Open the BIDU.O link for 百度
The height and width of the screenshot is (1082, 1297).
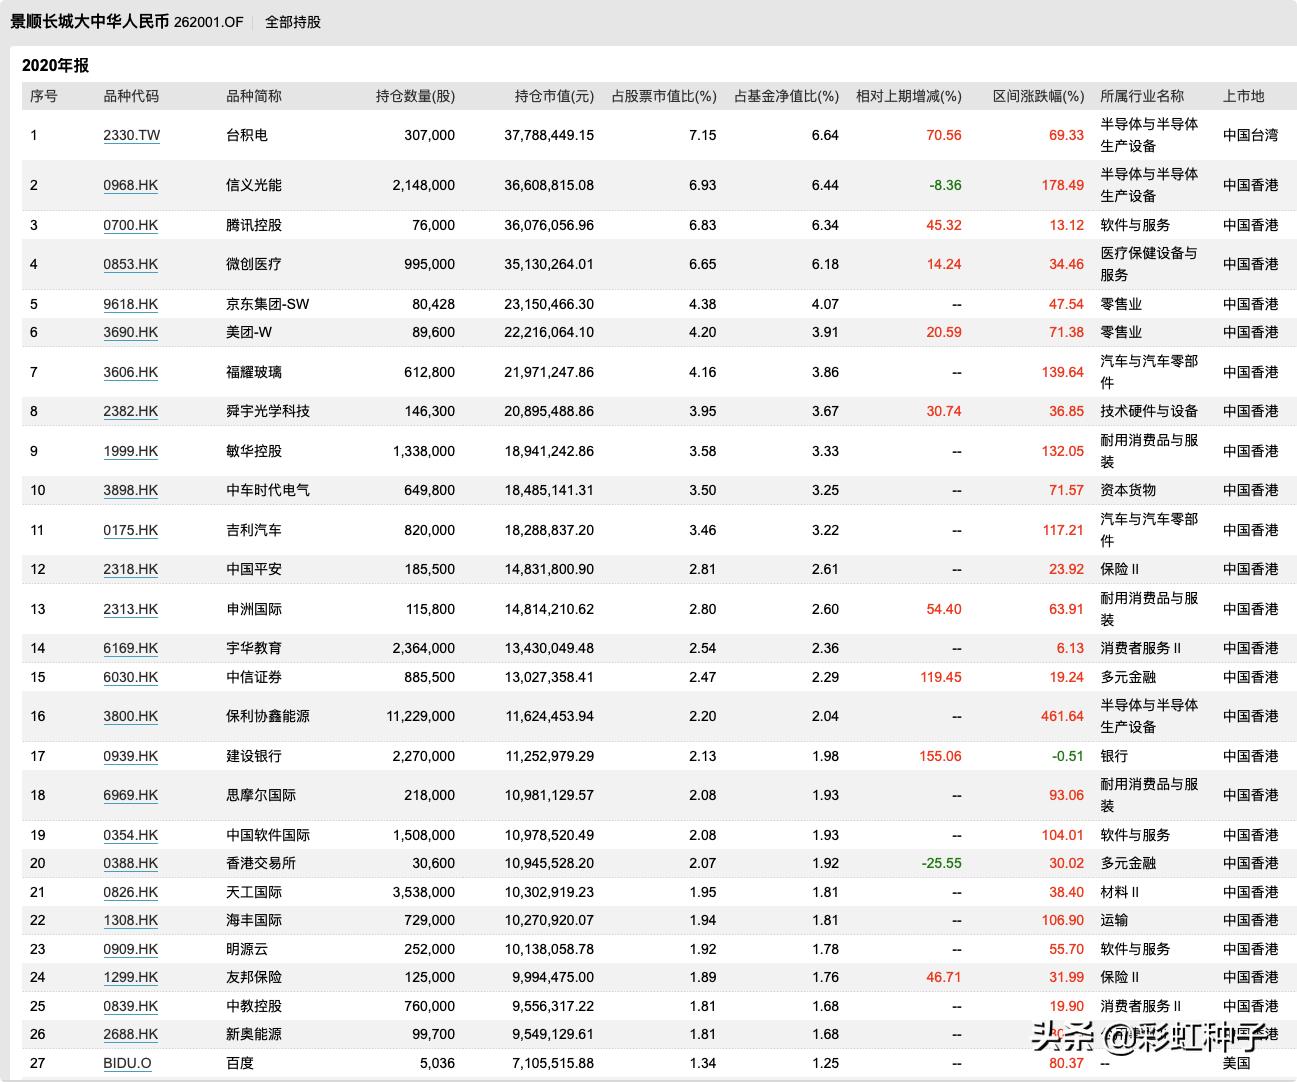click(128, 1063)
